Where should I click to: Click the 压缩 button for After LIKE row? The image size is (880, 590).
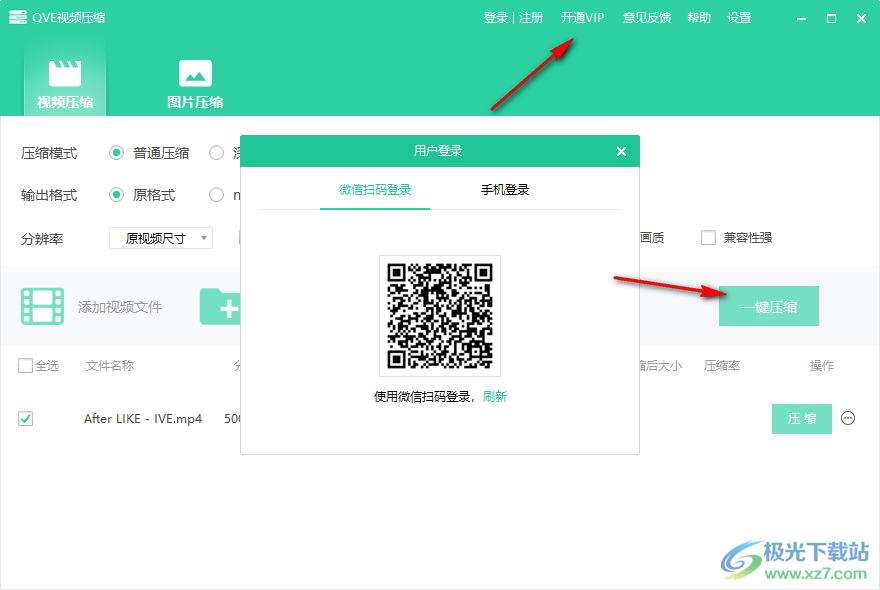[x=801, y=419]
